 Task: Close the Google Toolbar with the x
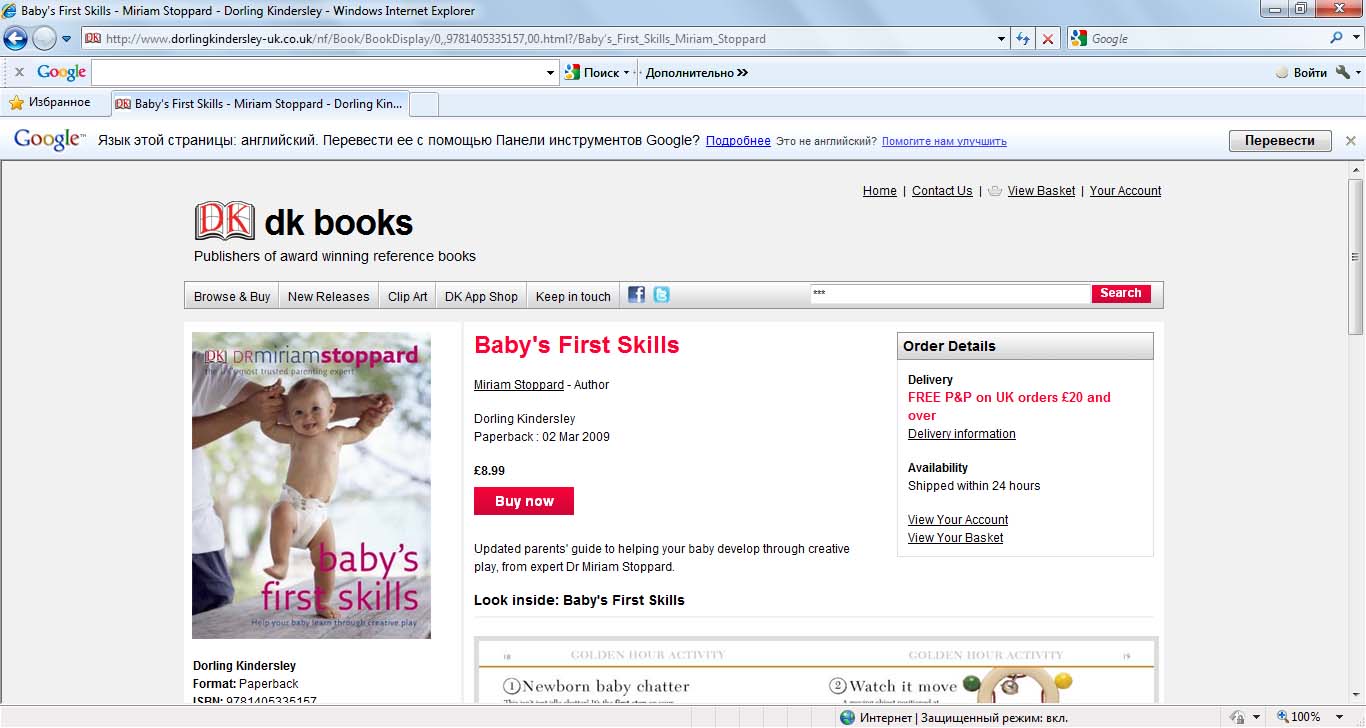point(19,72)
